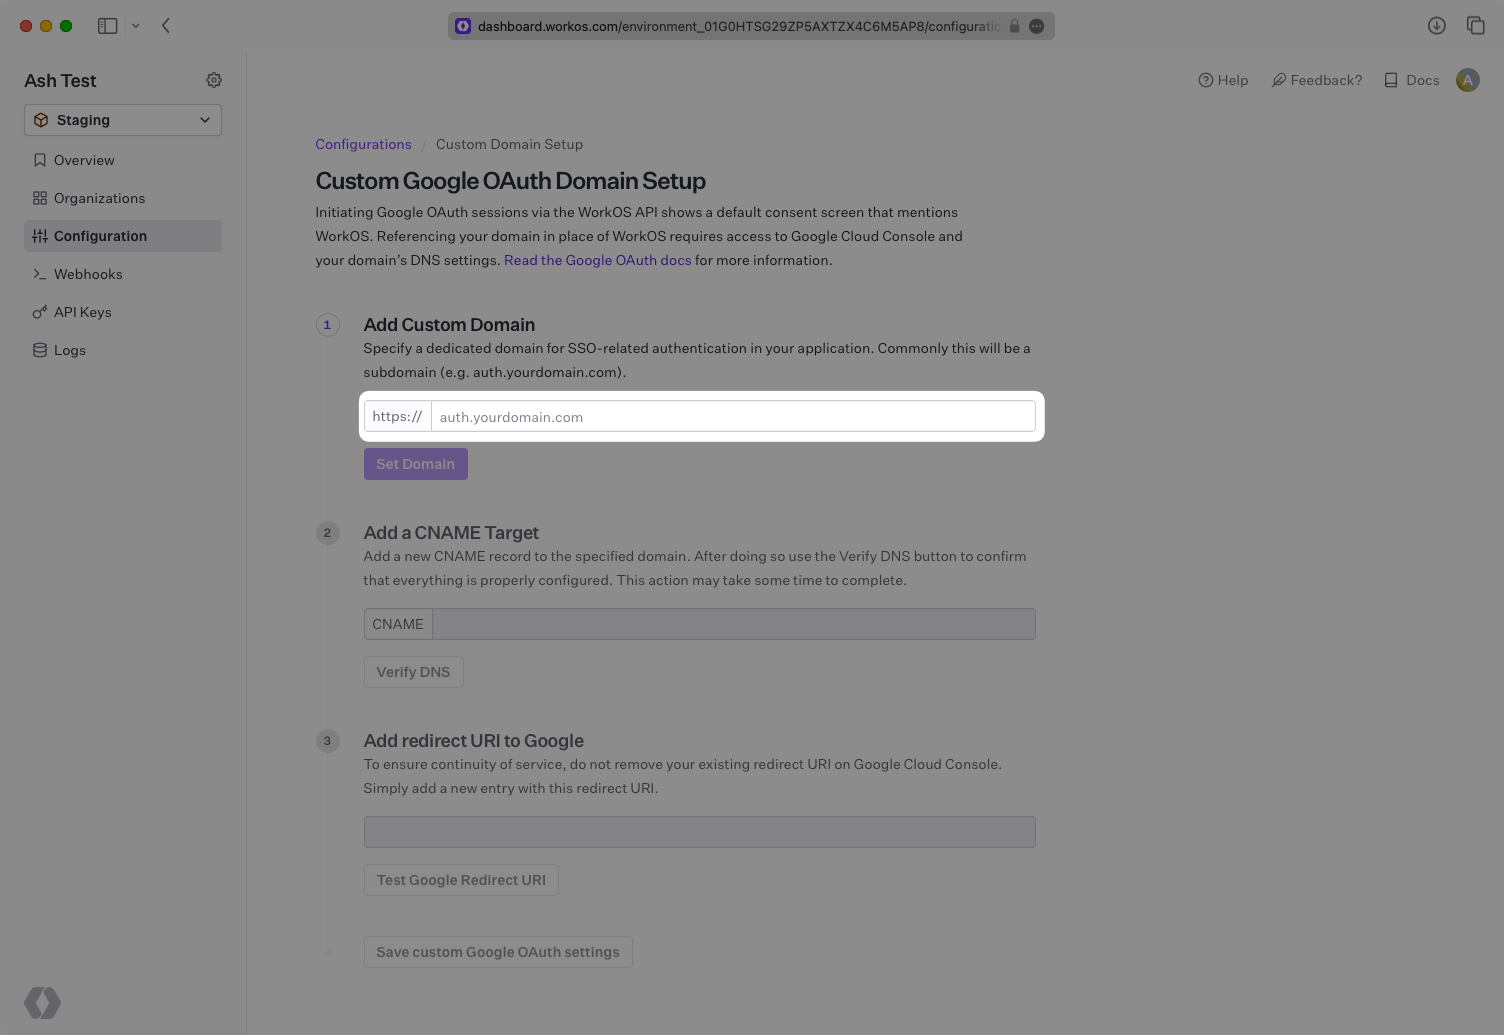Select Webhooks in the sidebar
The height and width of the screenshot is (1035, 1504).
88,274
